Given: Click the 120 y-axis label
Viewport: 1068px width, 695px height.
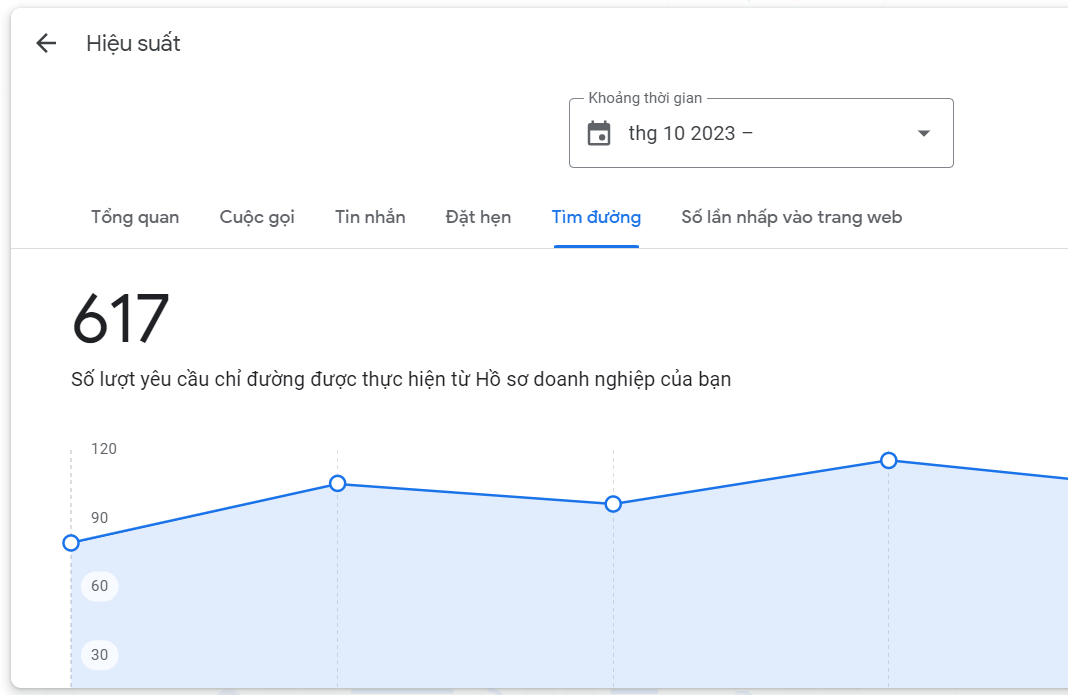Looking at the screenshot, I should click(103, 449).
